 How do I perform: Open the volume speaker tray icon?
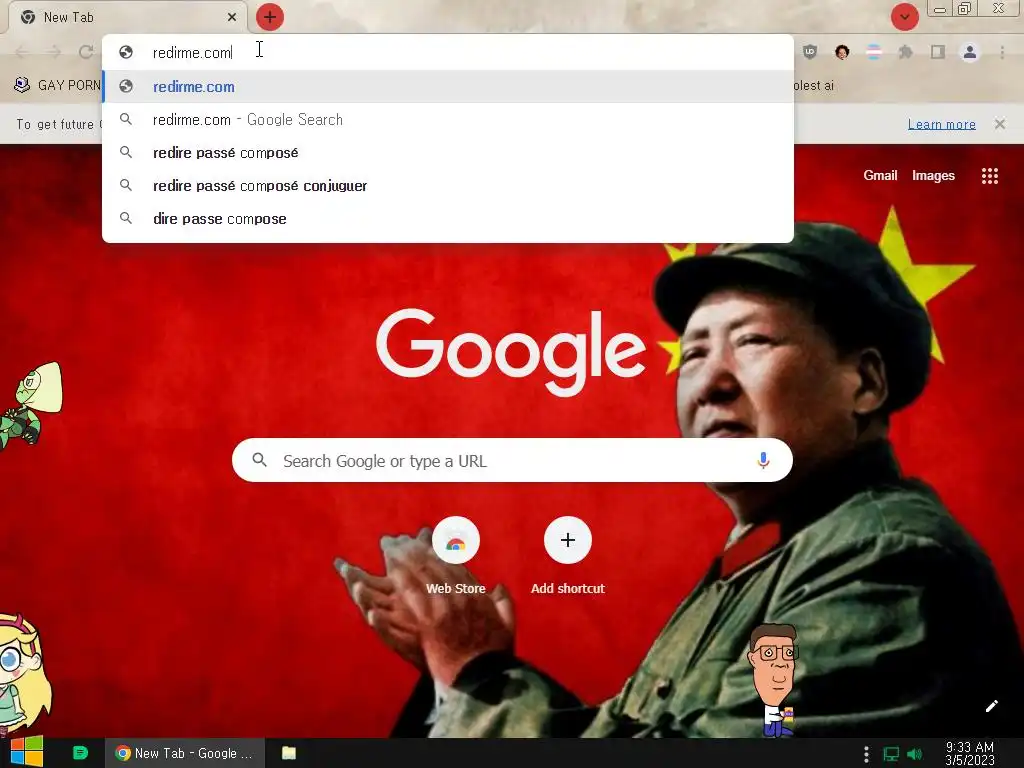915,754
